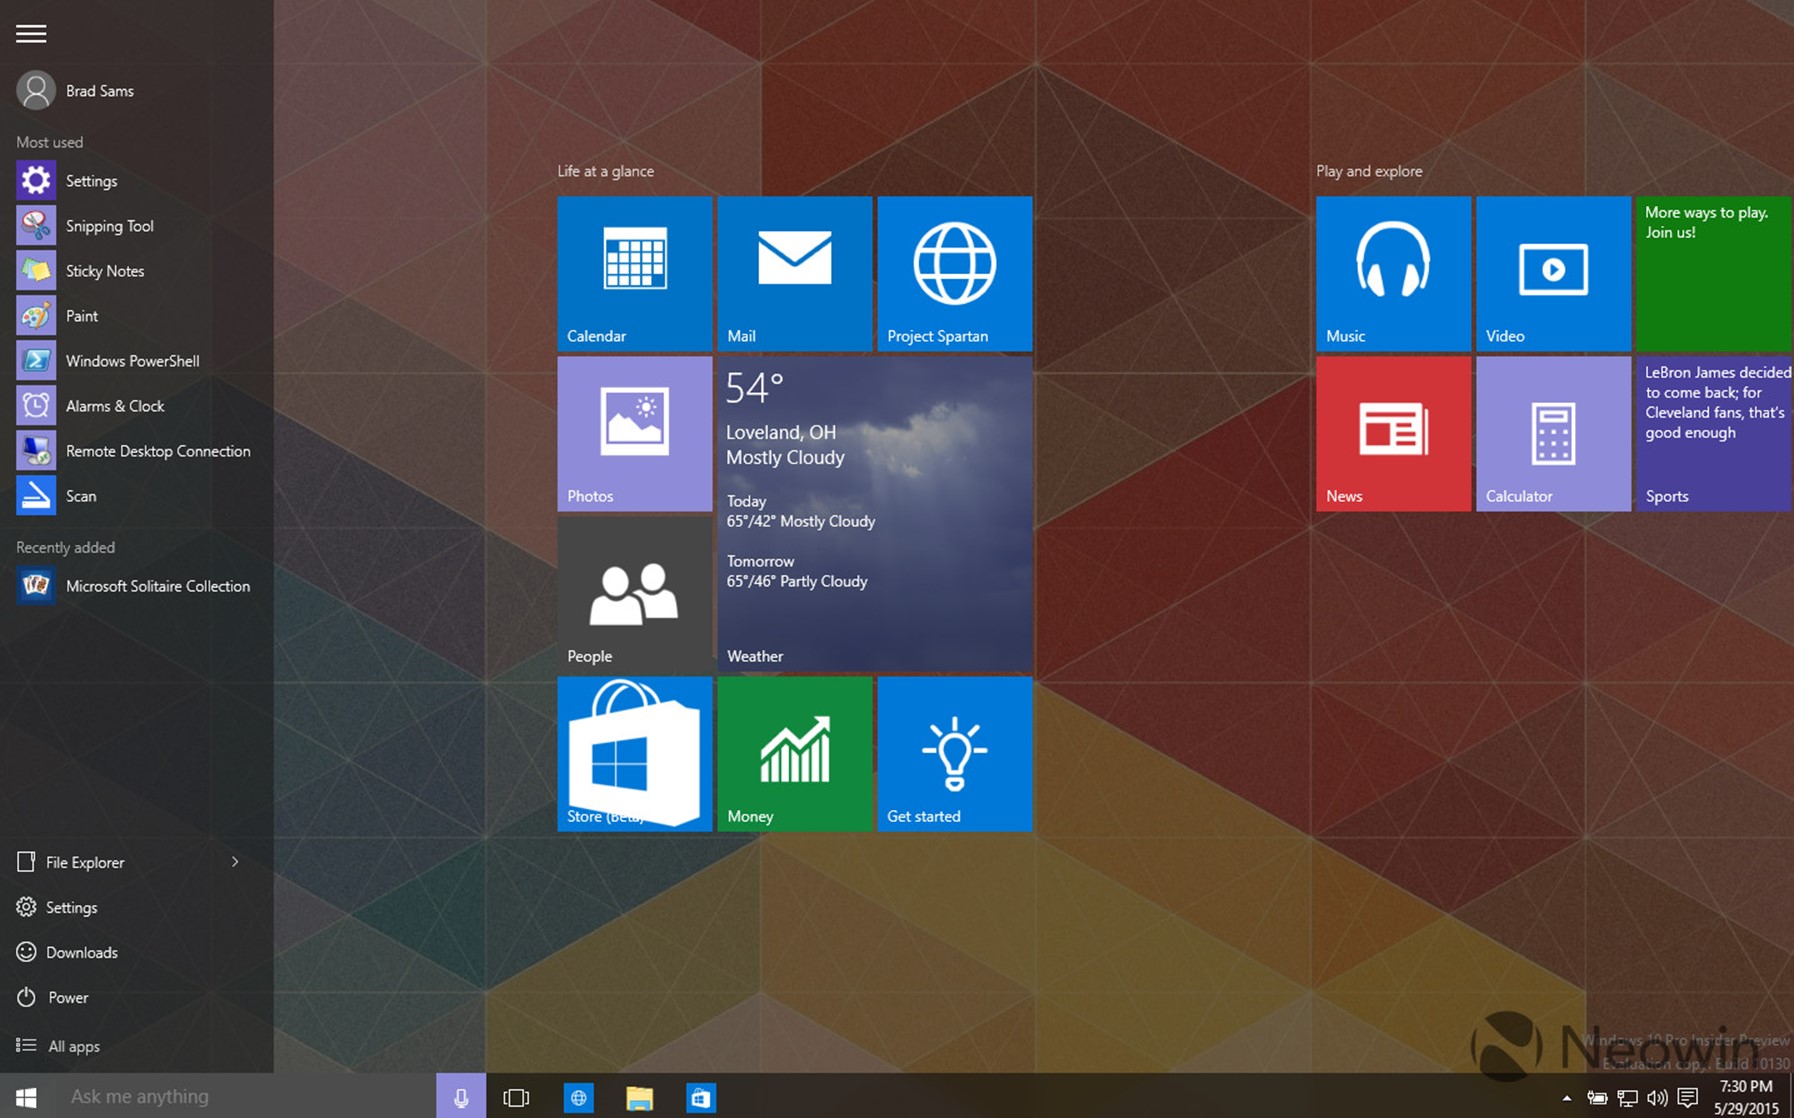Open the Money tile
The height and width of the screenshot is (1118, 1794).
[x=794, y=753]
